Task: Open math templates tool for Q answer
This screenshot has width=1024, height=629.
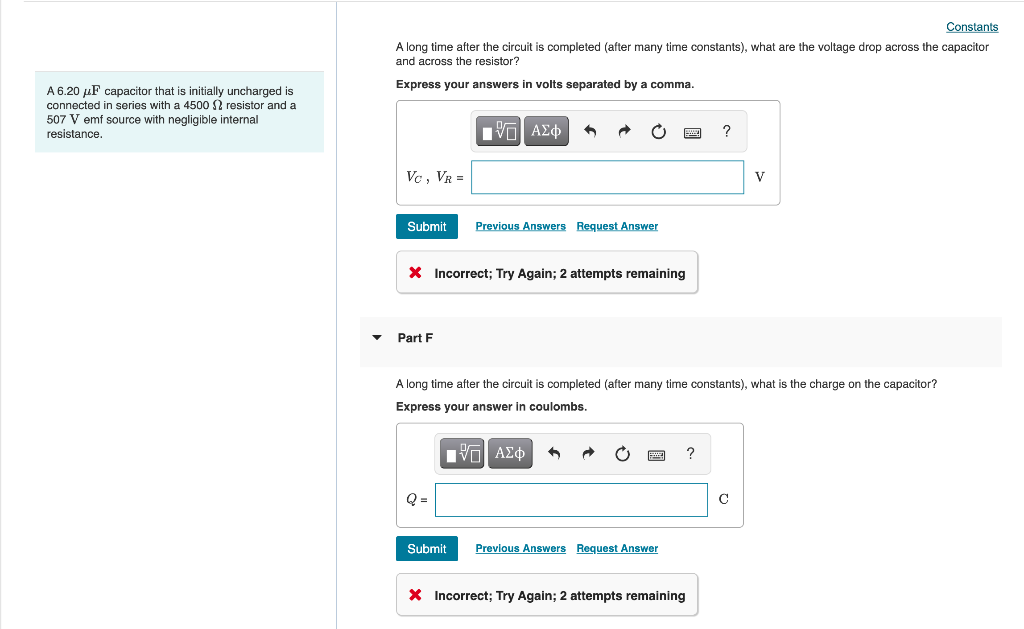Action: coord(462,453)
